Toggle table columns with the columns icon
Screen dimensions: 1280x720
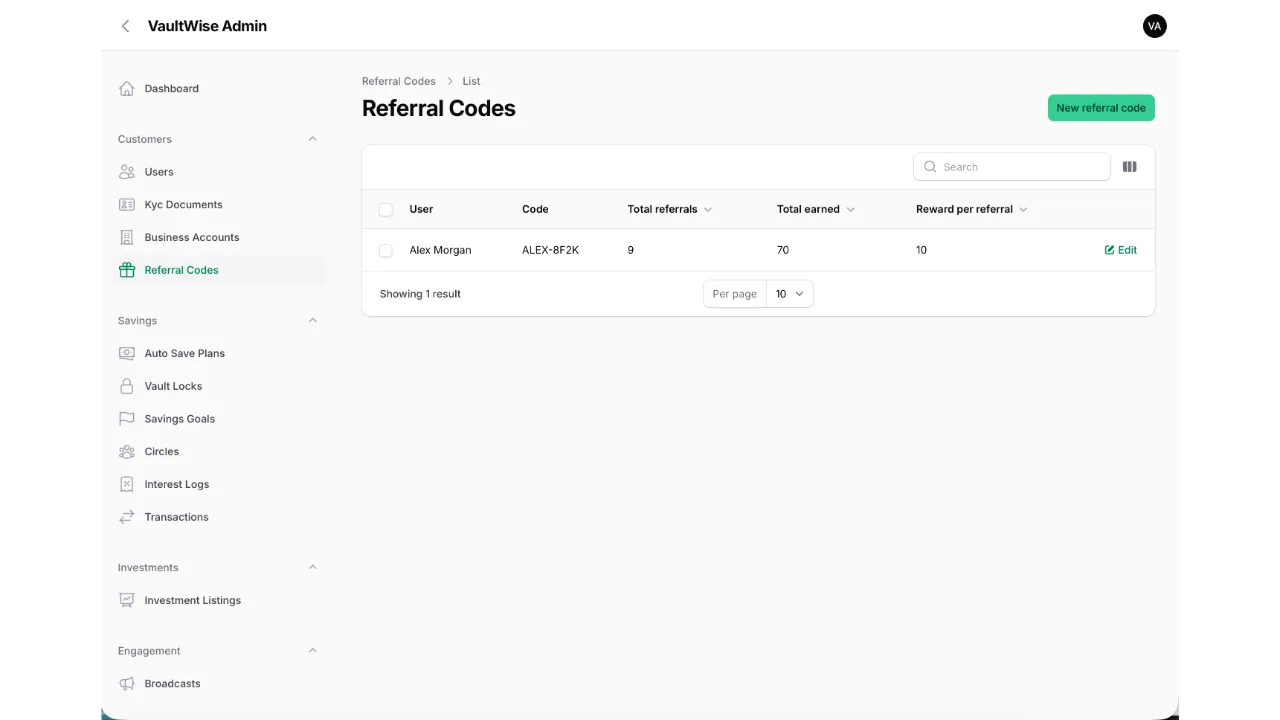click(x=1129, y=167)
